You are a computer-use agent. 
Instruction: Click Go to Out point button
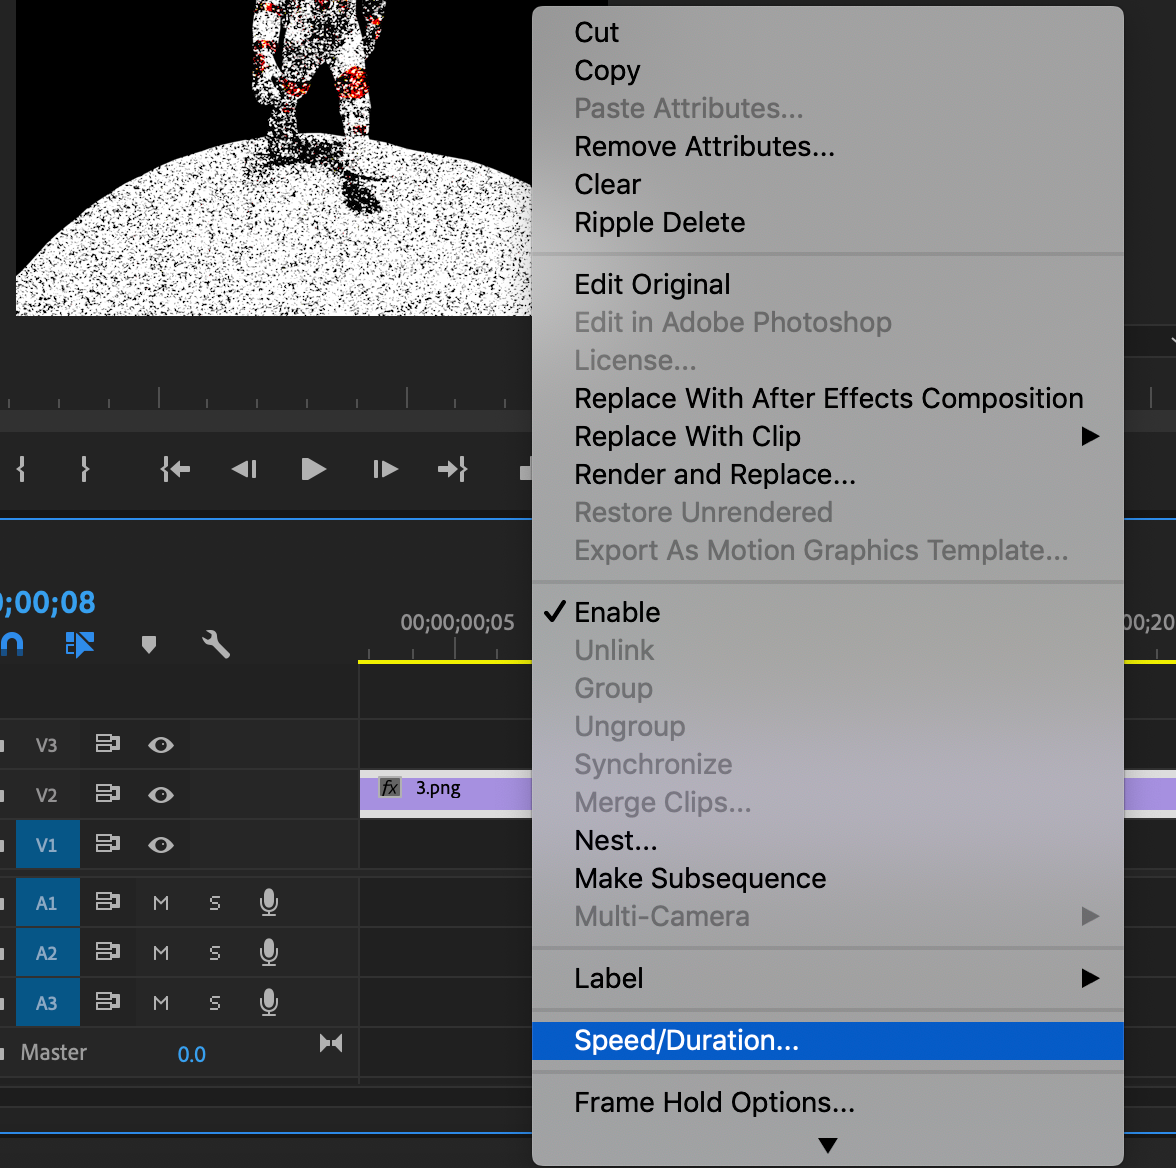(453, 470)
